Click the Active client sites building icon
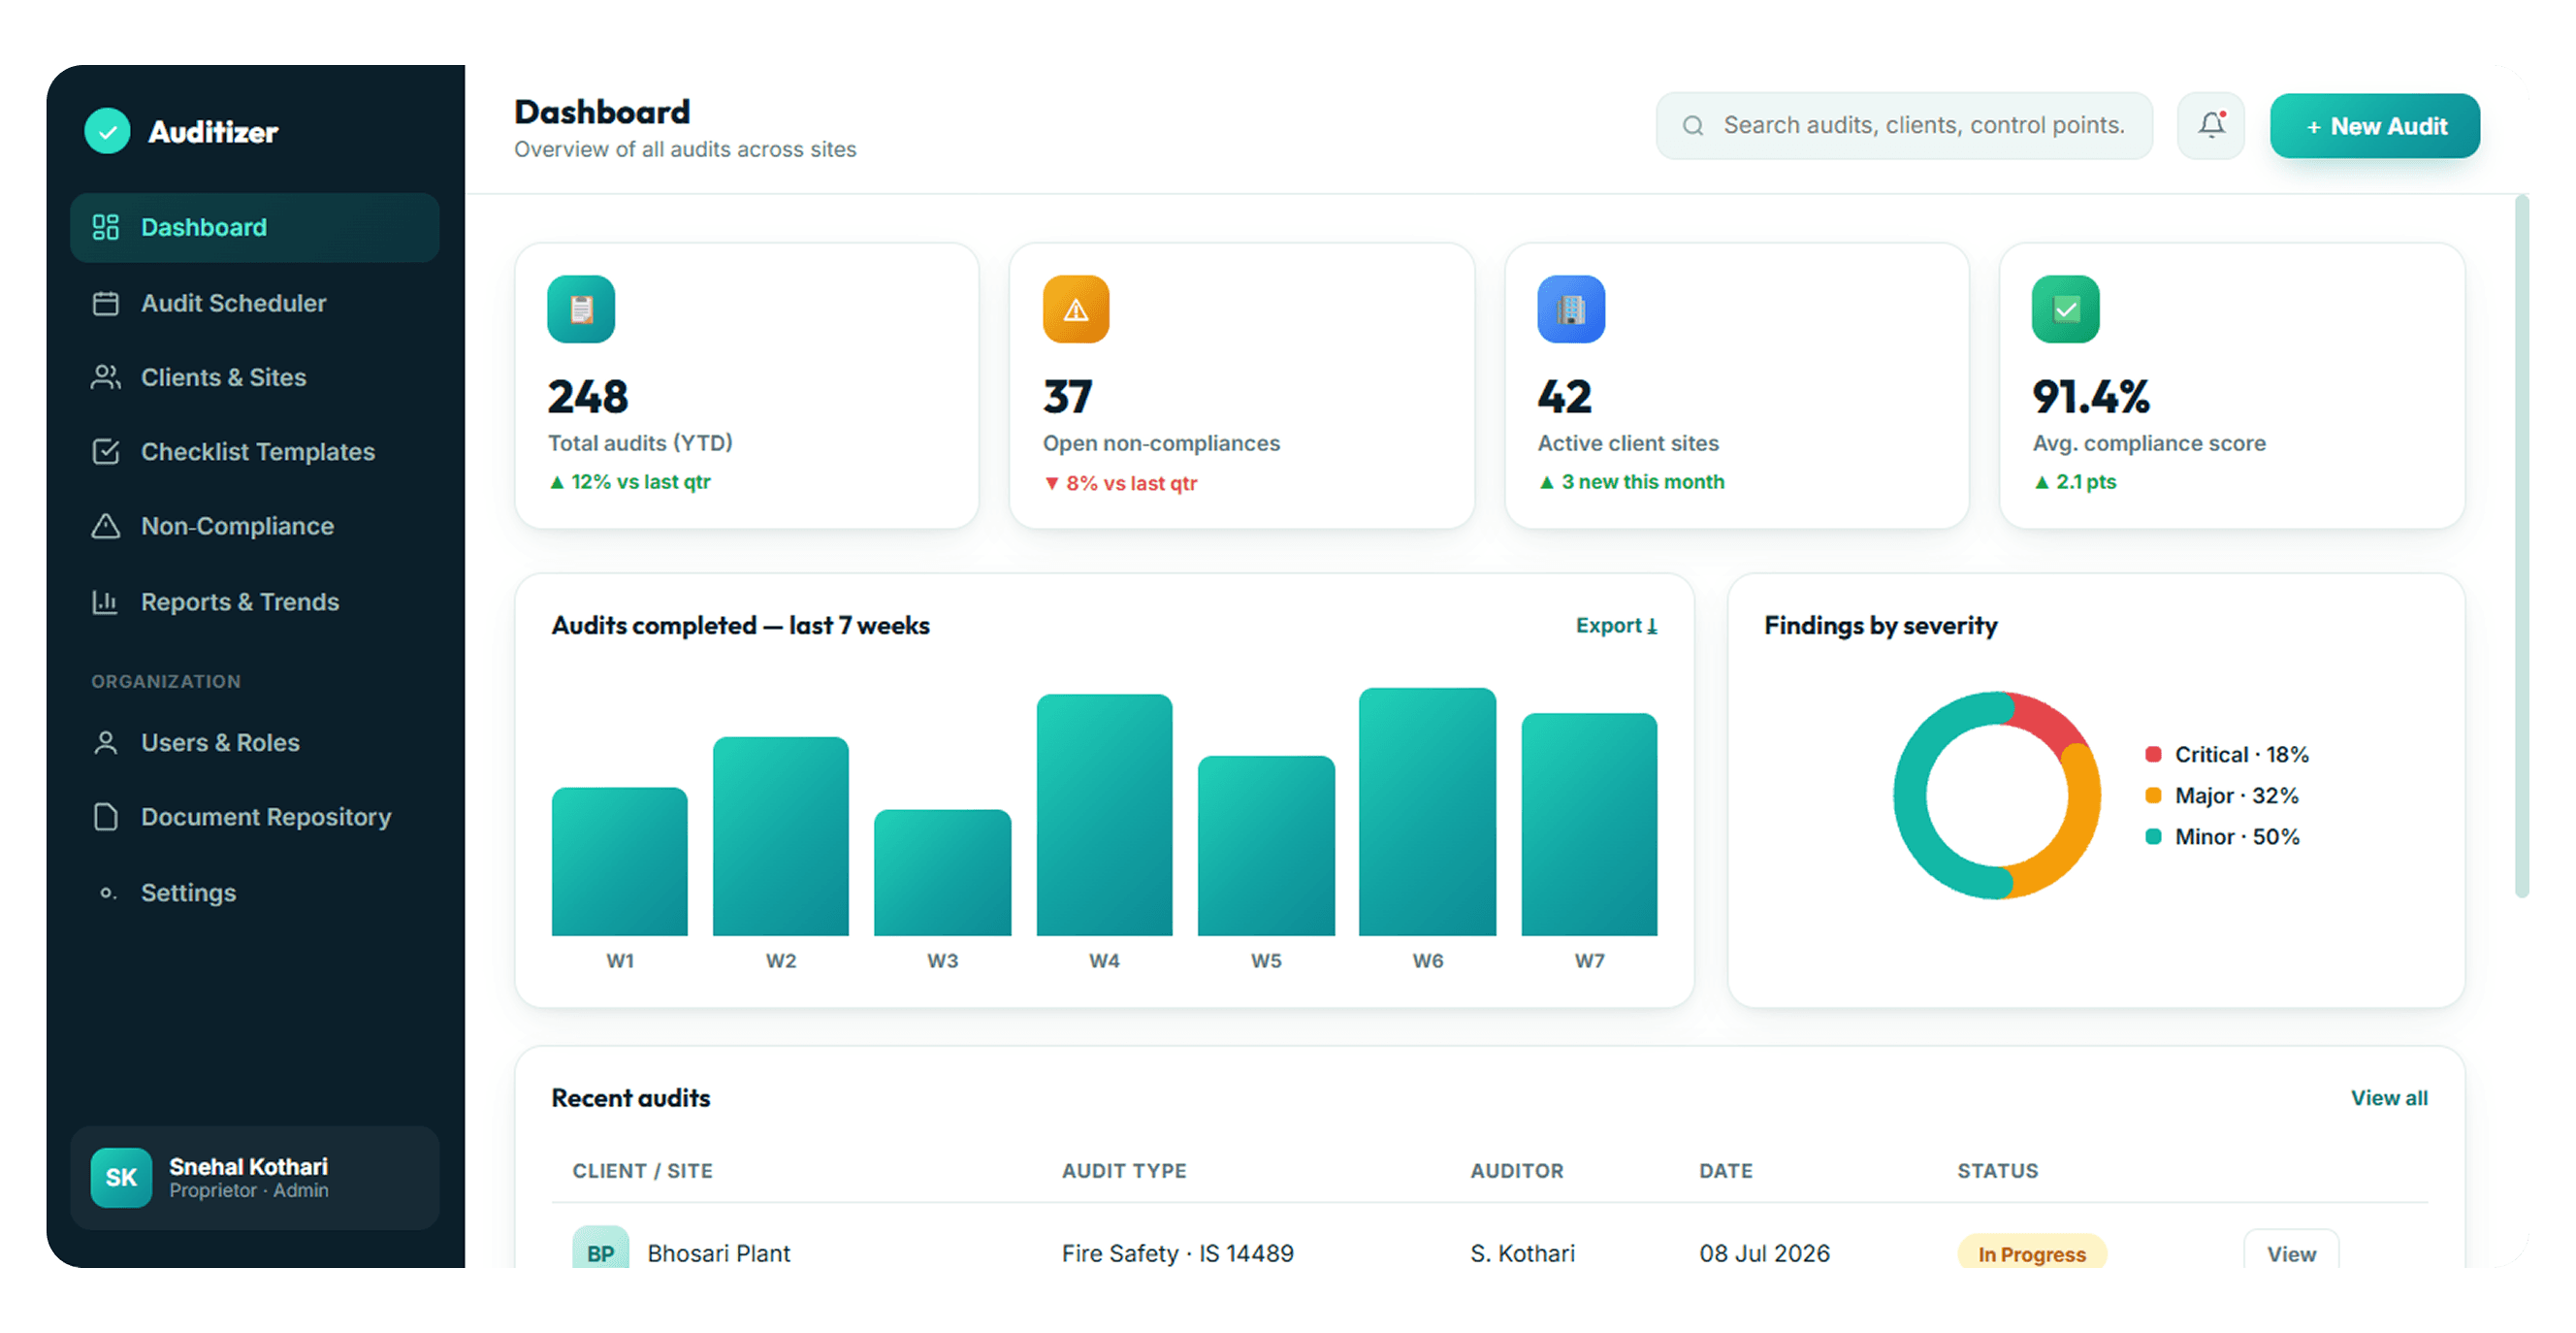The height and width of the screenshot is (1333, 2576). (1571, 309)
